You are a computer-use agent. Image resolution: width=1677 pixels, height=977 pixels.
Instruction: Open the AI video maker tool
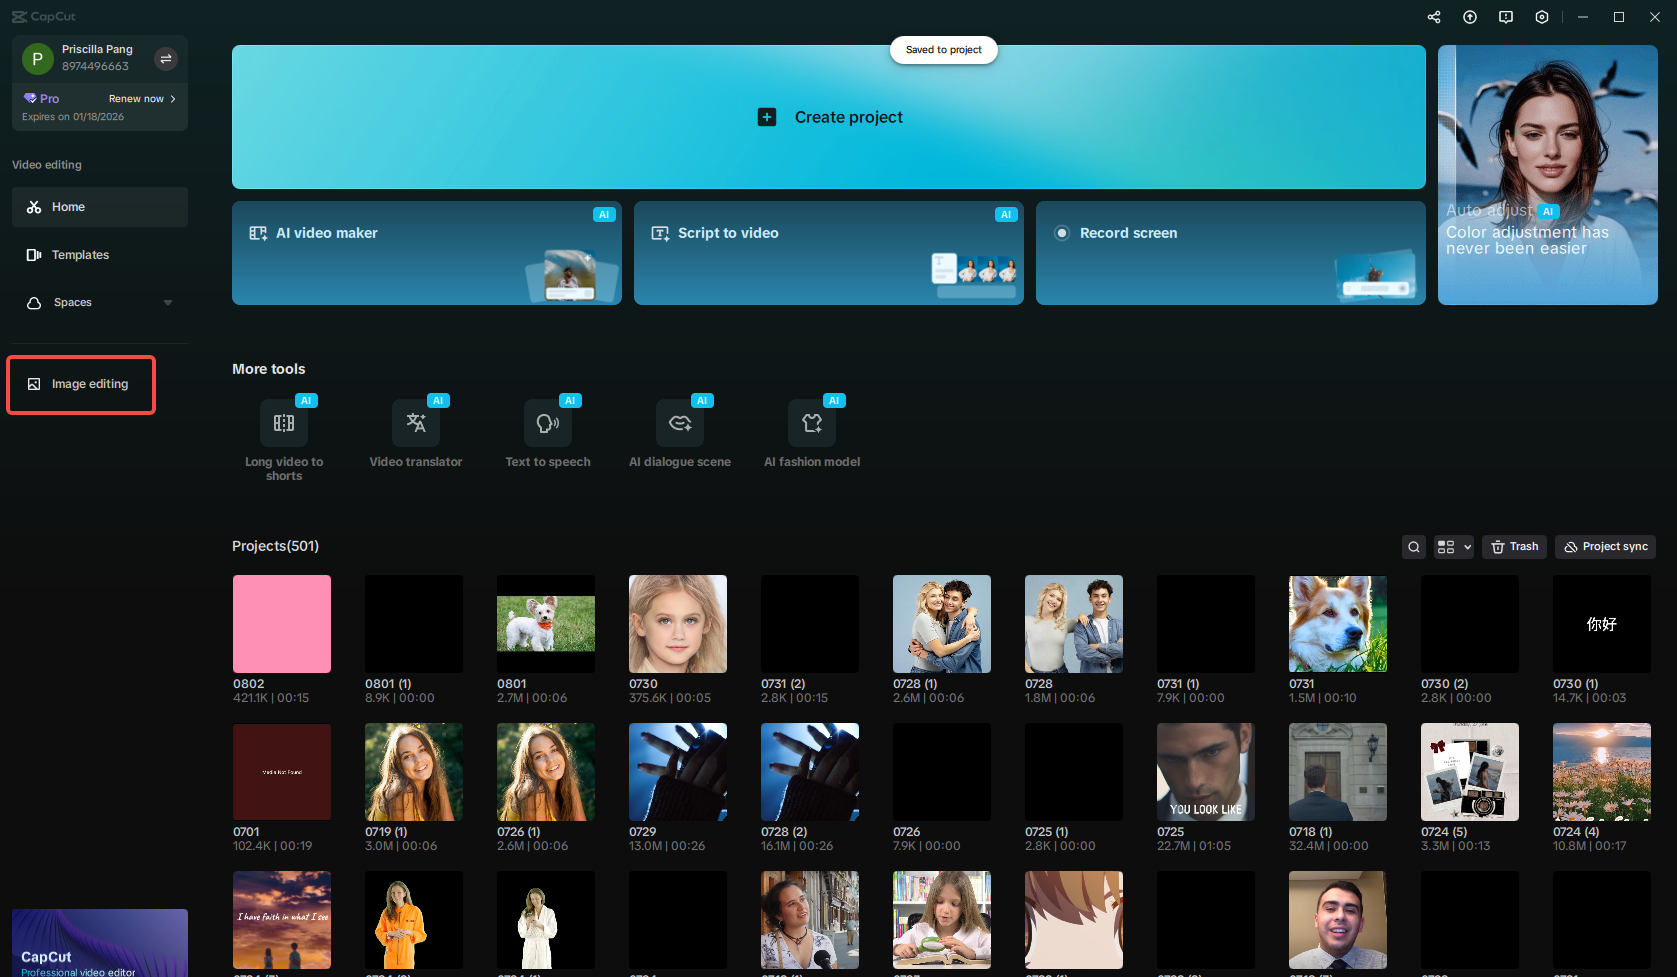(x=425, y=252)
